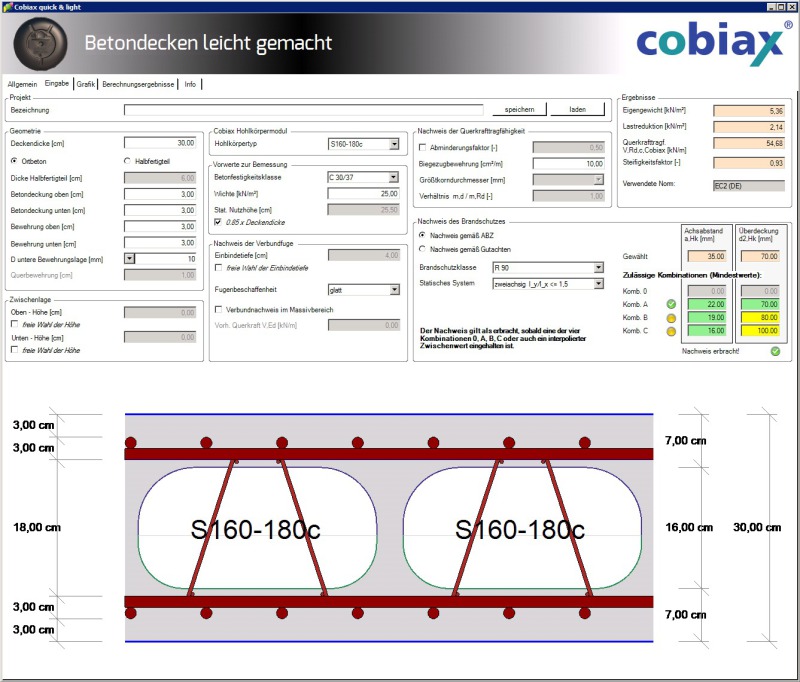Click the Cobiax void former logo icon
800x682 pixels.
[x=40, y=44]
